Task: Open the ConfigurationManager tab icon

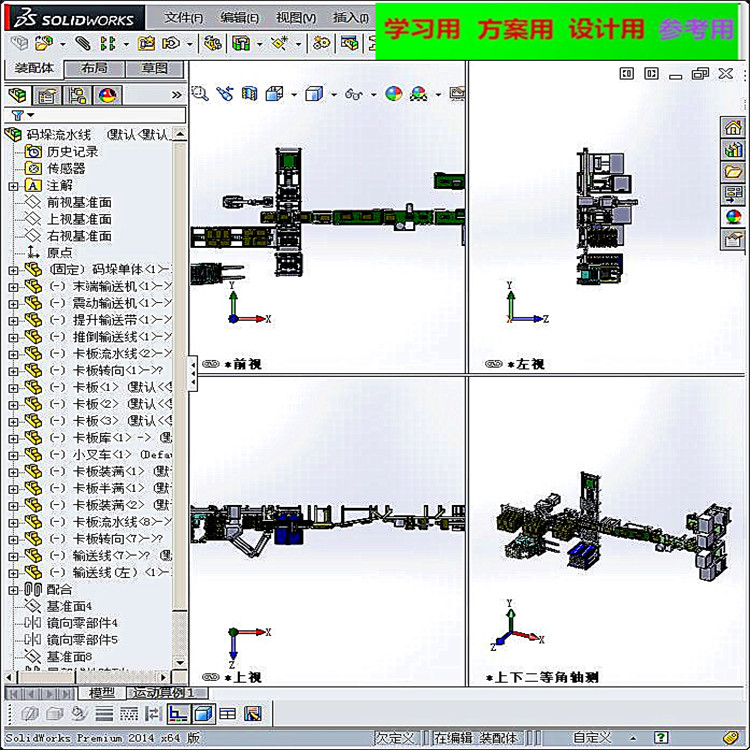Action: [x=77, y=95]
